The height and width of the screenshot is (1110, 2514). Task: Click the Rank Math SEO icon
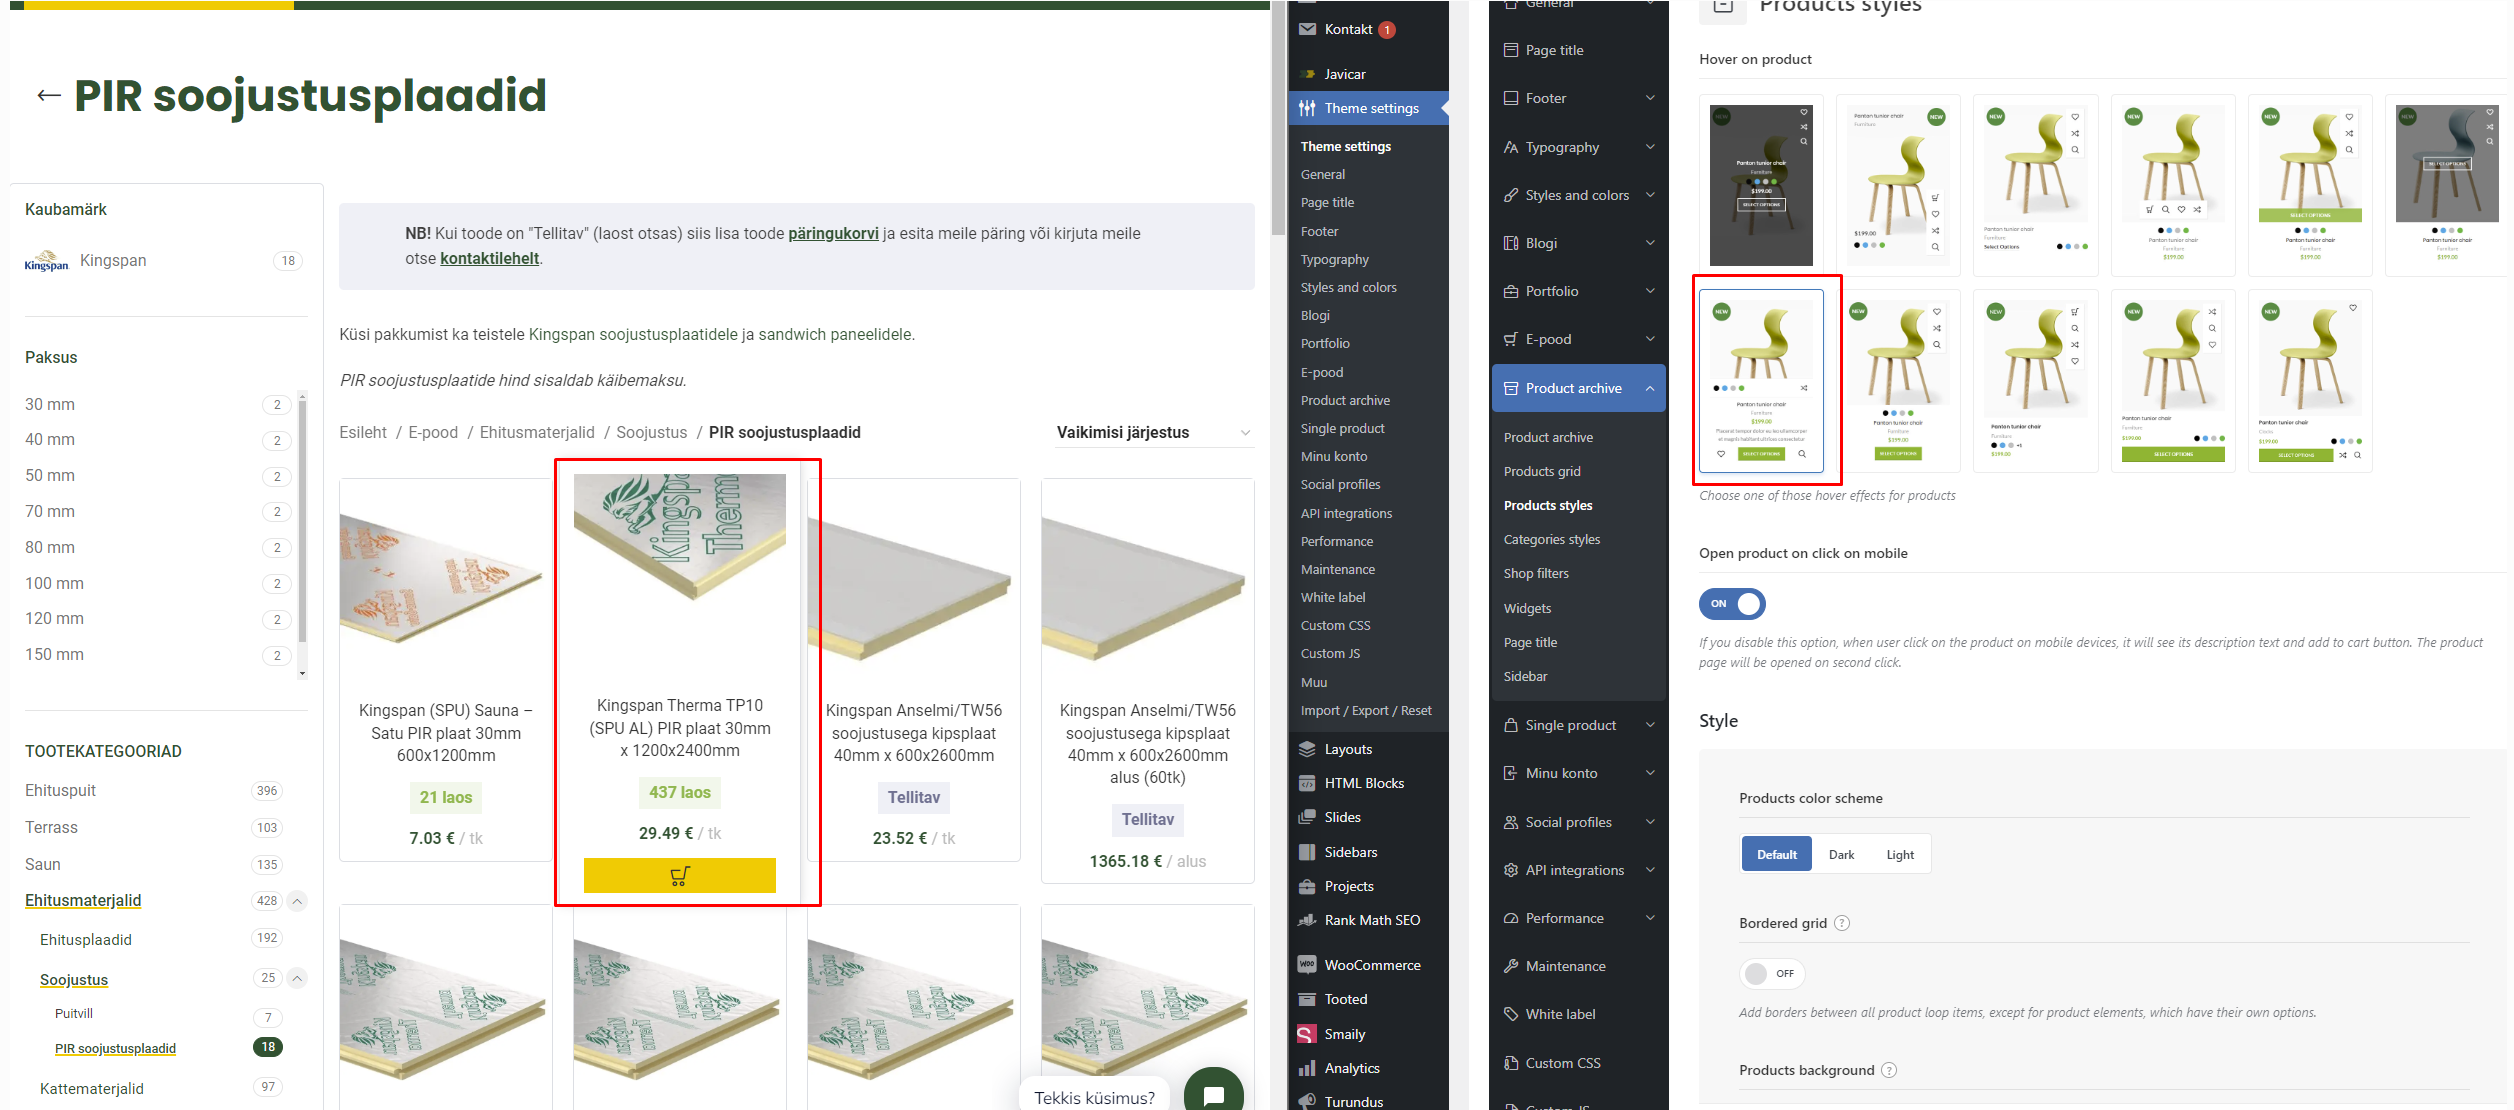click(x=1307, y=920)
